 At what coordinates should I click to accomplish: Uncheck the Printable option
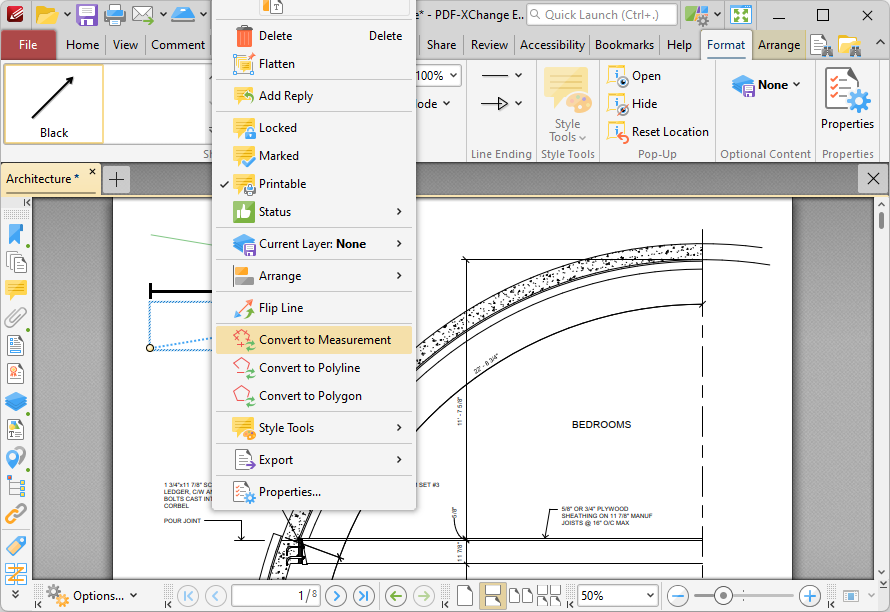click(313, 184)
